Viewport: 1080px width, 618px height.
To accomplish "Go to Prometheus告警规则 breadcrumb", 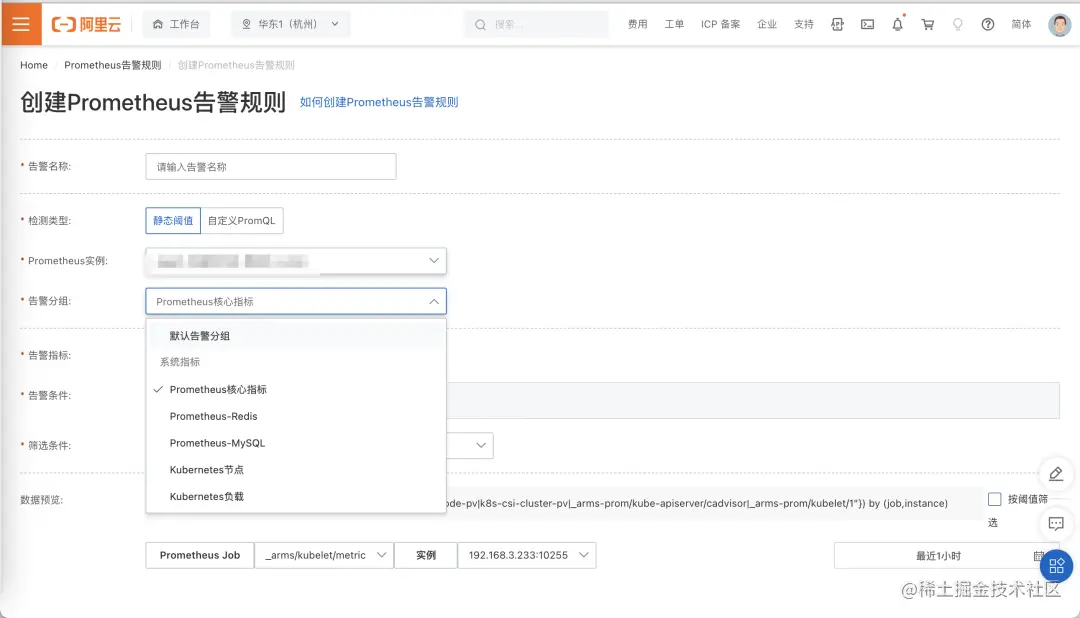I will click(x=112, y=65).
